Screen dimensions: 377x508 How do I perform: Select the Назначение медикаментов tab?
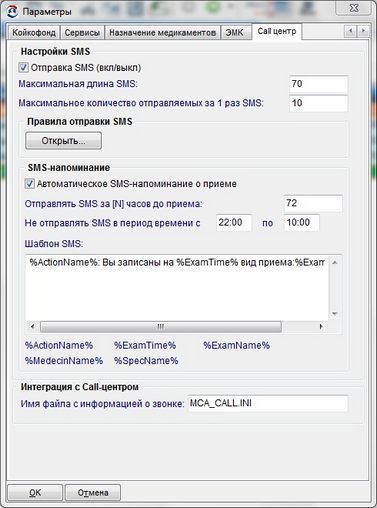pyautogui.click(x=162, y=33)
